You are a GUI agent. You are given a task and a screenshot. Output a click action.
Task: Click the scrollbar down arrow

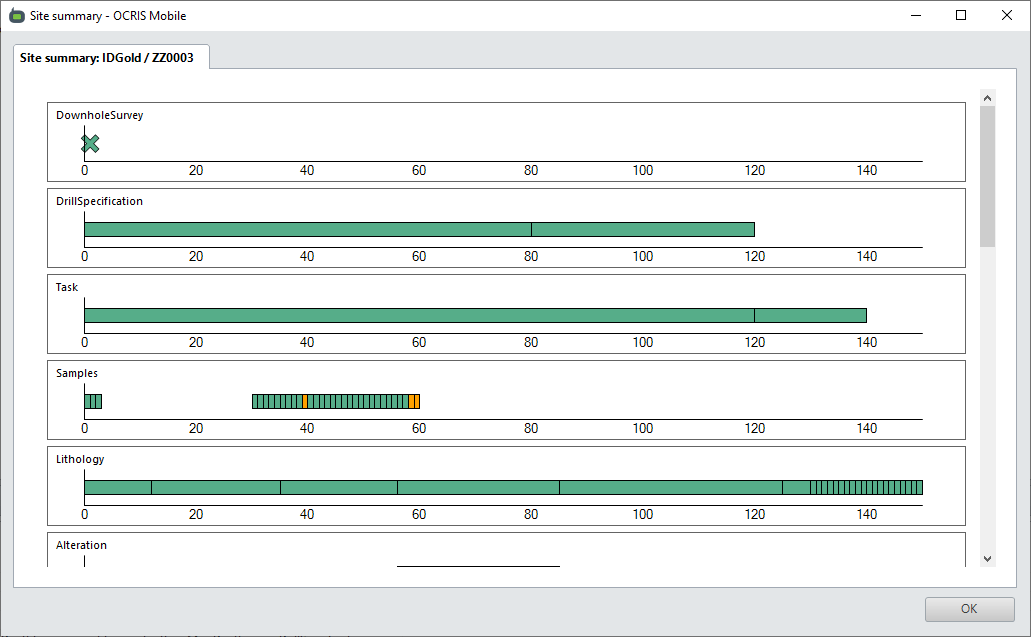[988, 559]
